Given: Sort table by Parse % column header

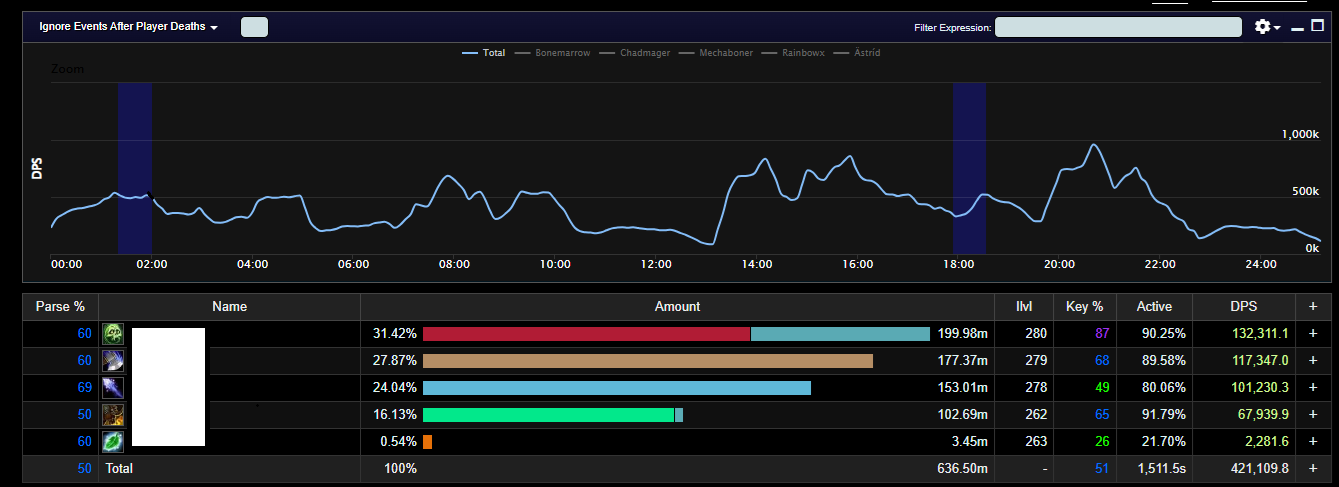Looking at the screenshot, I should coord(60,306).
